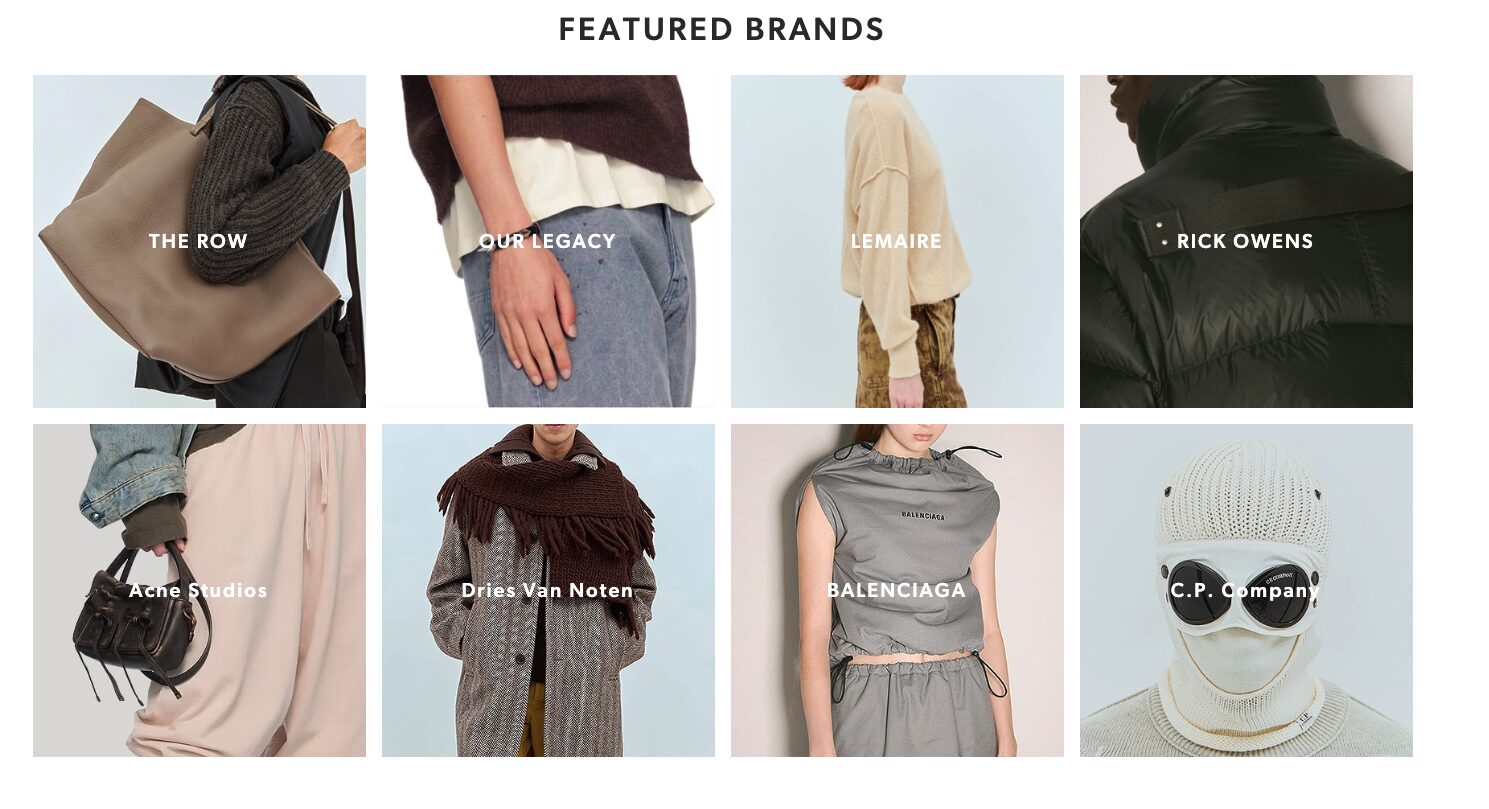This screenshot has width=1489, height=809.
Task: Open the RICK OWENS brand label
Action: click(x=1245, y=241)
